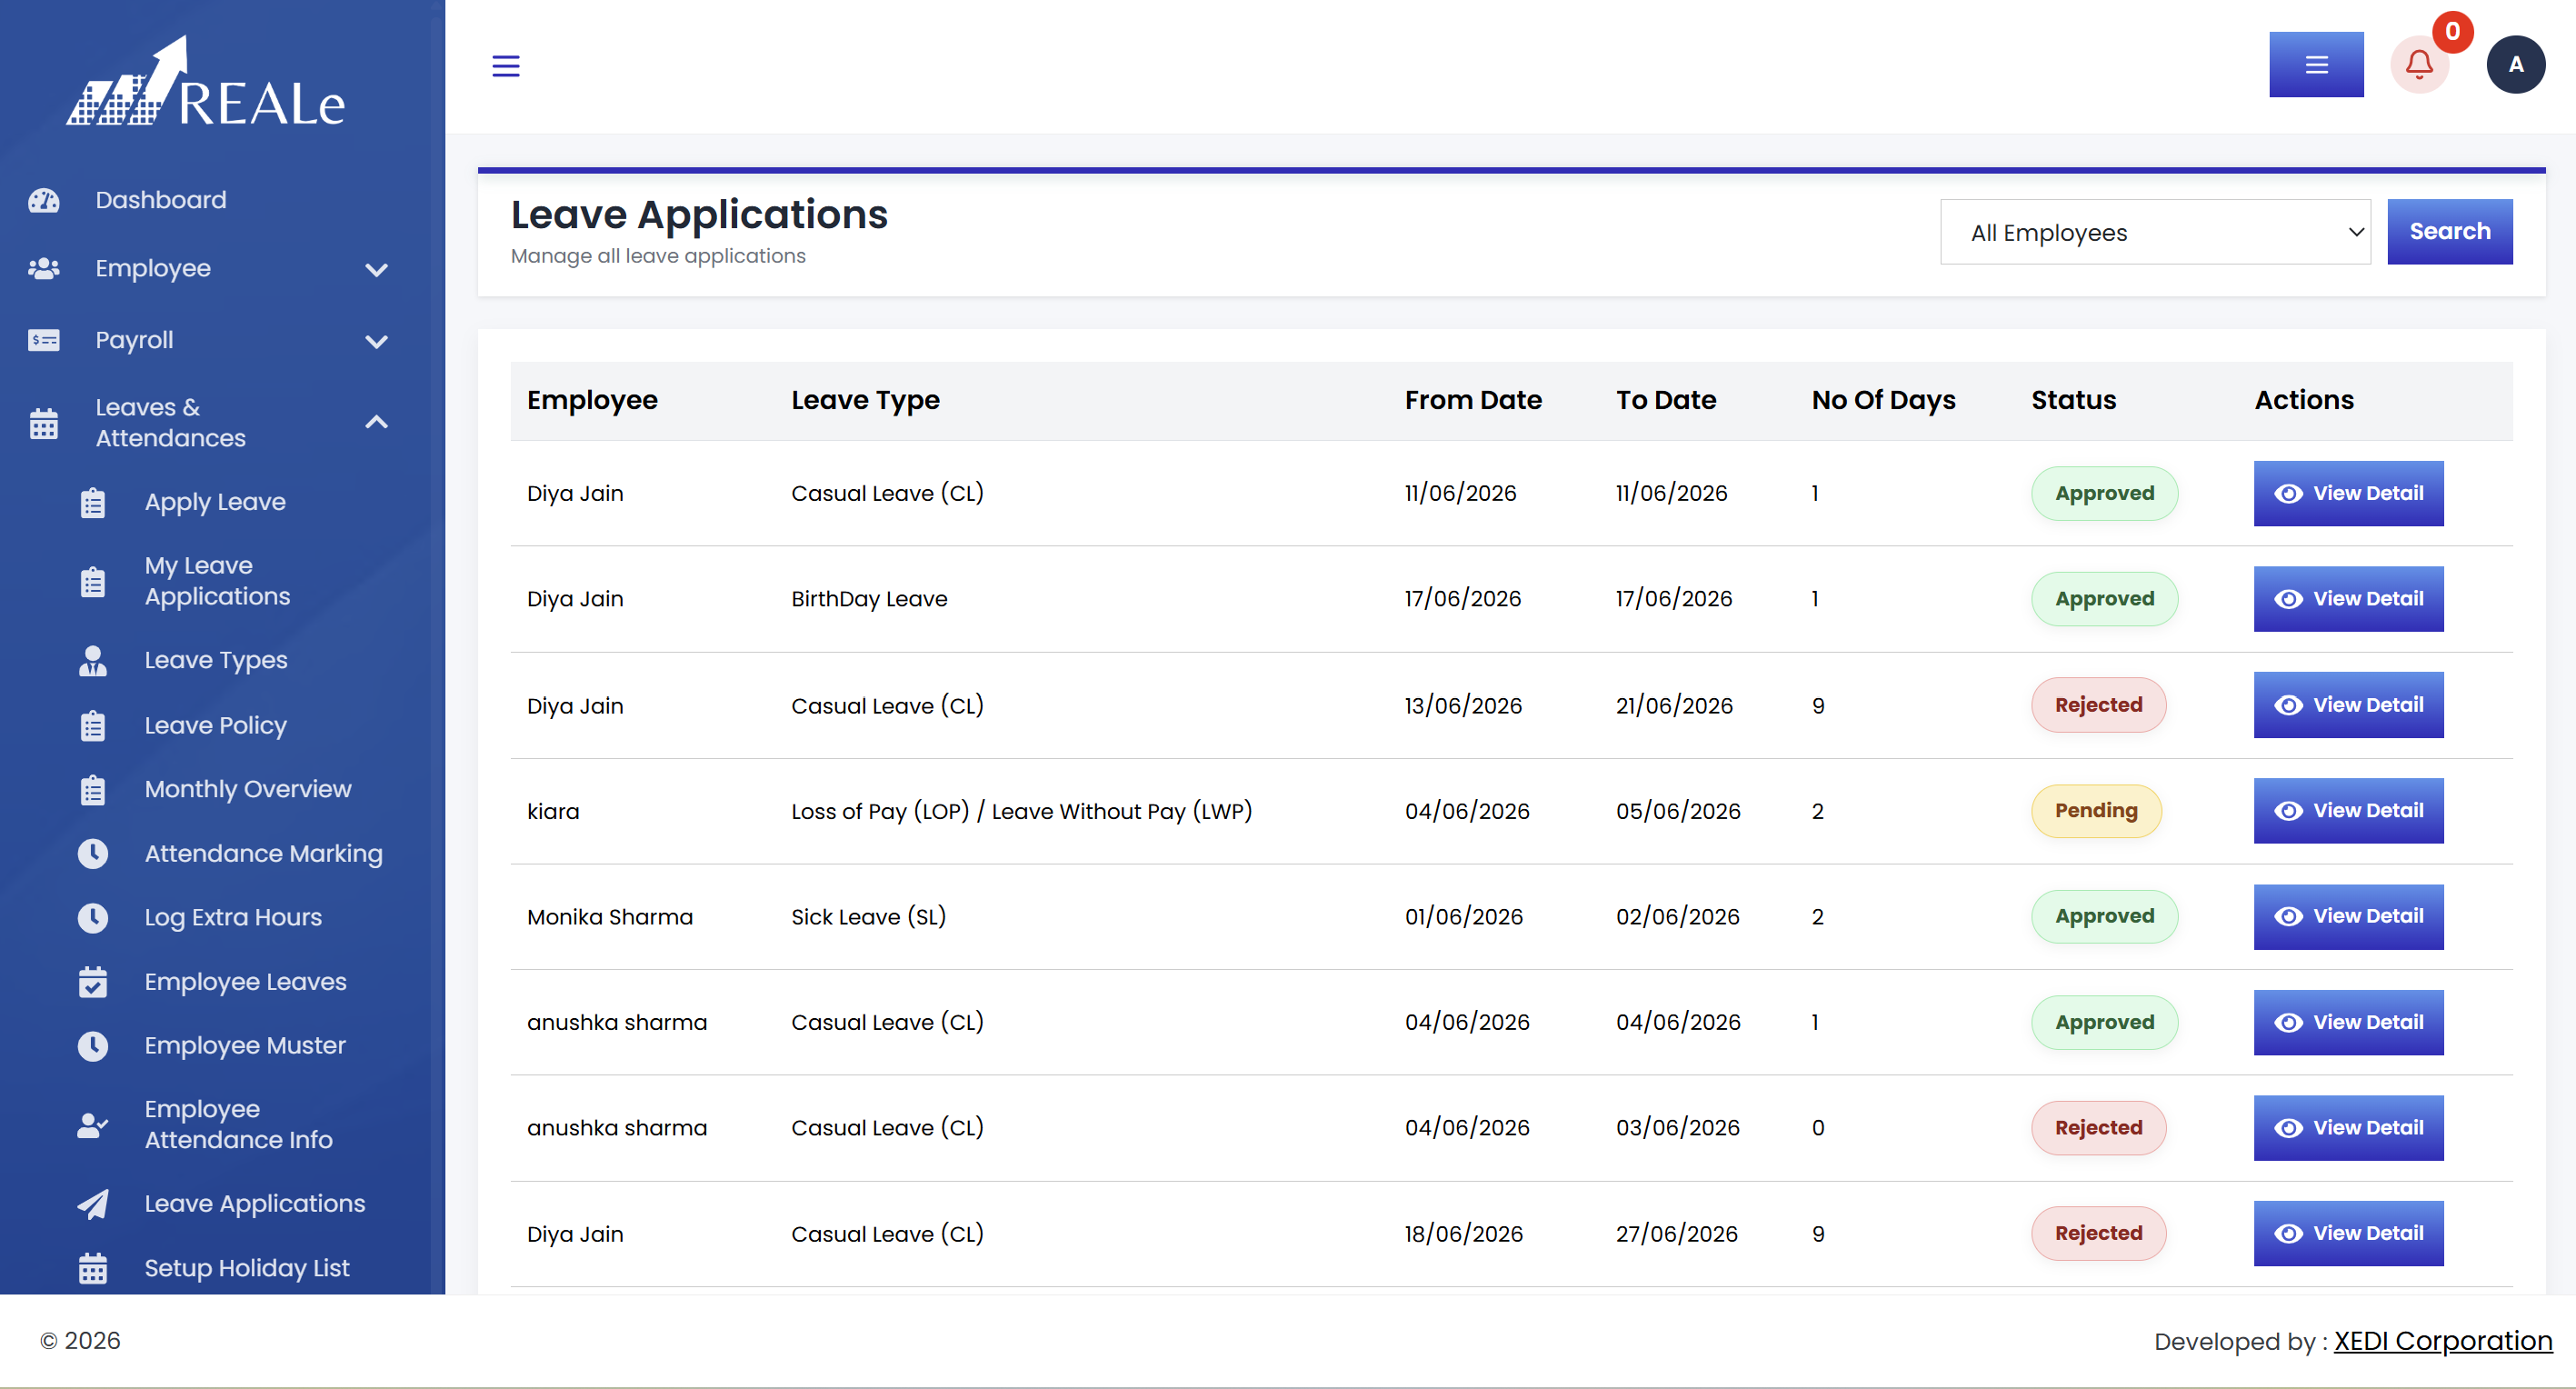
Task: Open the blue menu button in header
Action: pos(2316,65)
